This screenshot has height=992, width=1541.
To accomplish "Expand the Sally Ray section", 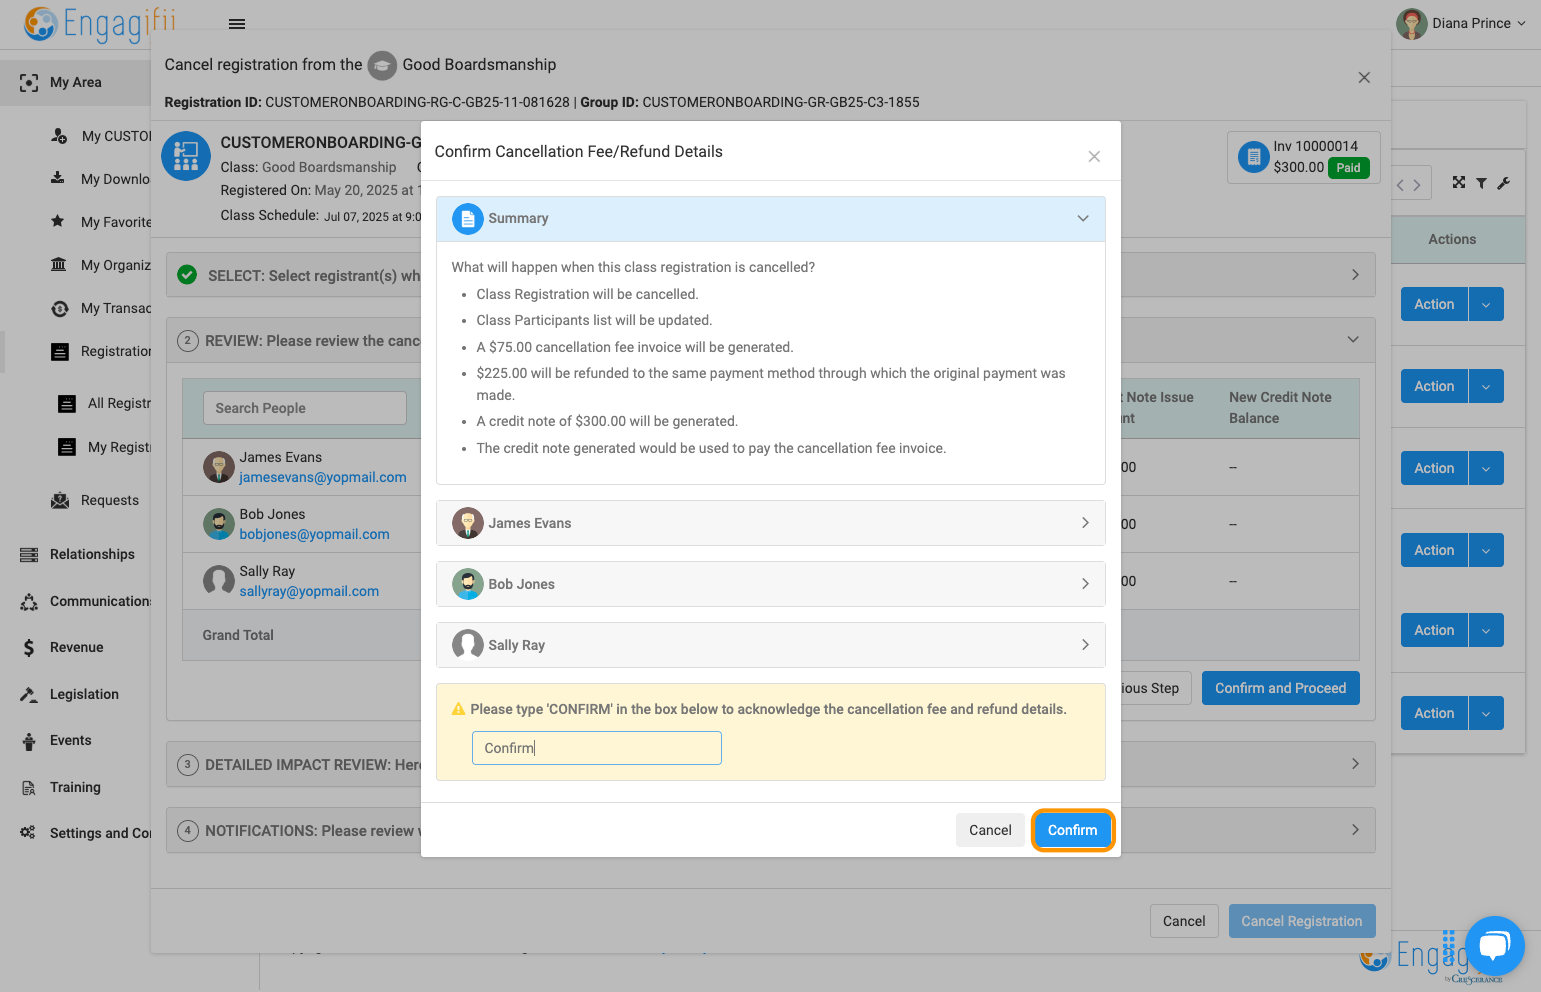I will tap(1085, 645).
